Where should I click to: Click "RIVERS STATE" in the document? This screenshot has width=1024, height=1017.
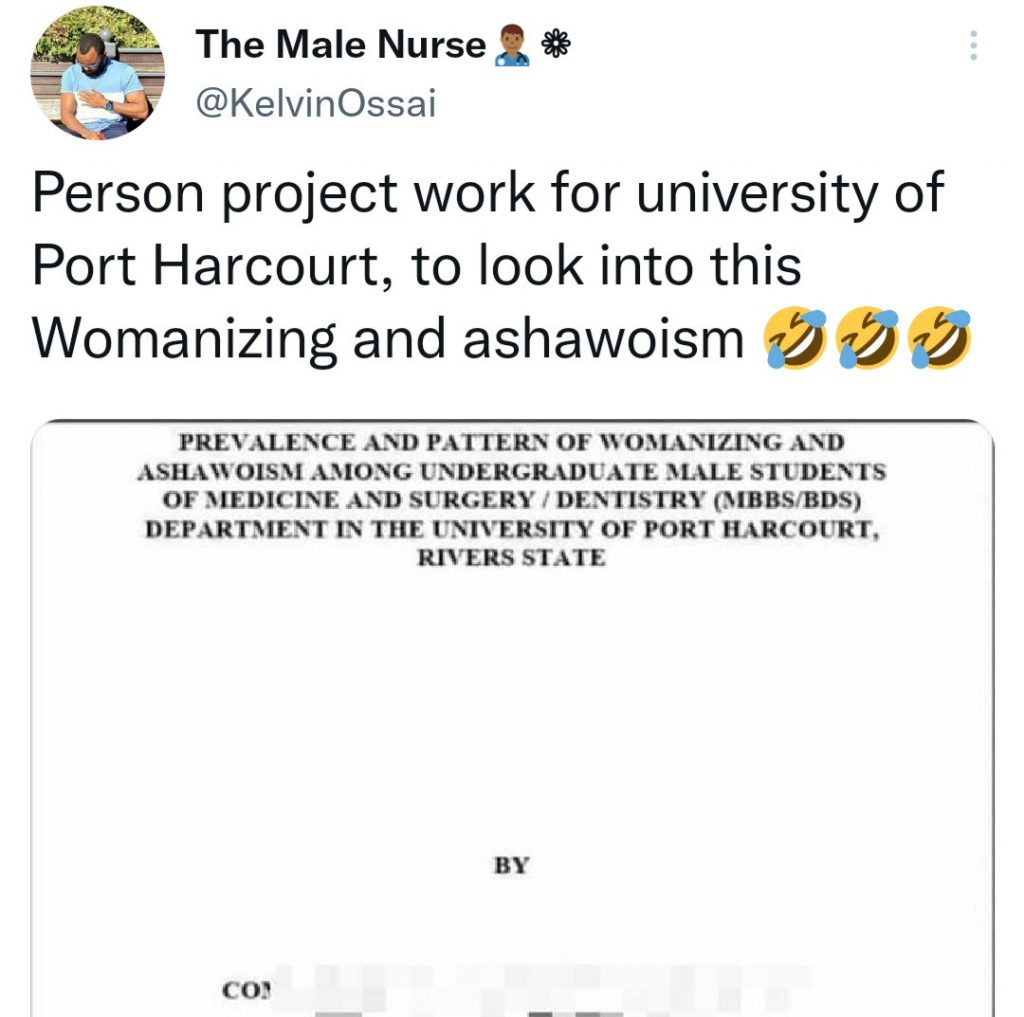[x=511, y=556]
